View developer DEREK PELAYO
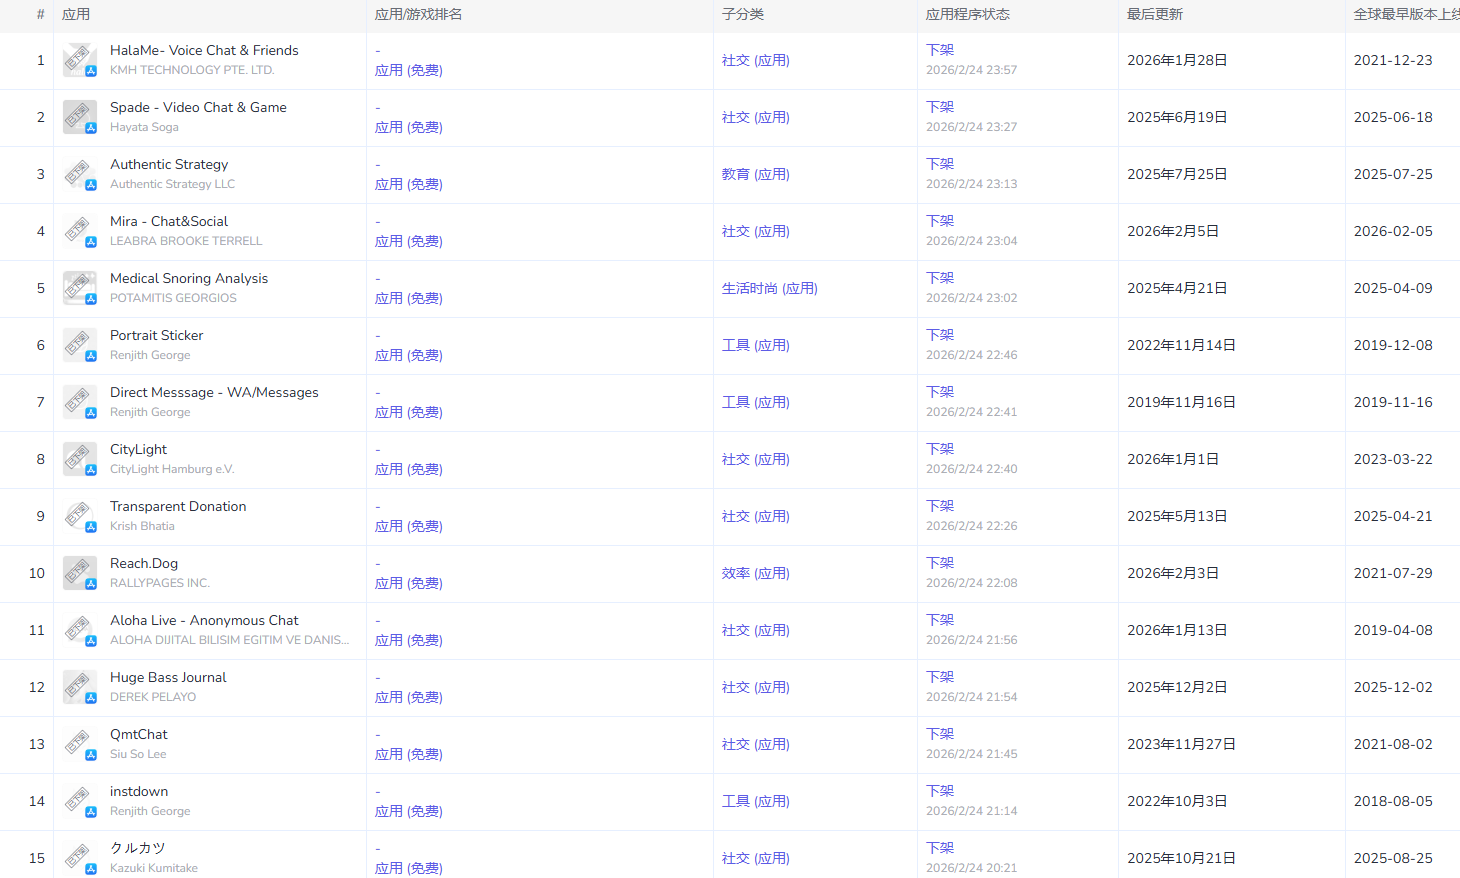This screenshot has width=1460, height=878. coord(153,697)
